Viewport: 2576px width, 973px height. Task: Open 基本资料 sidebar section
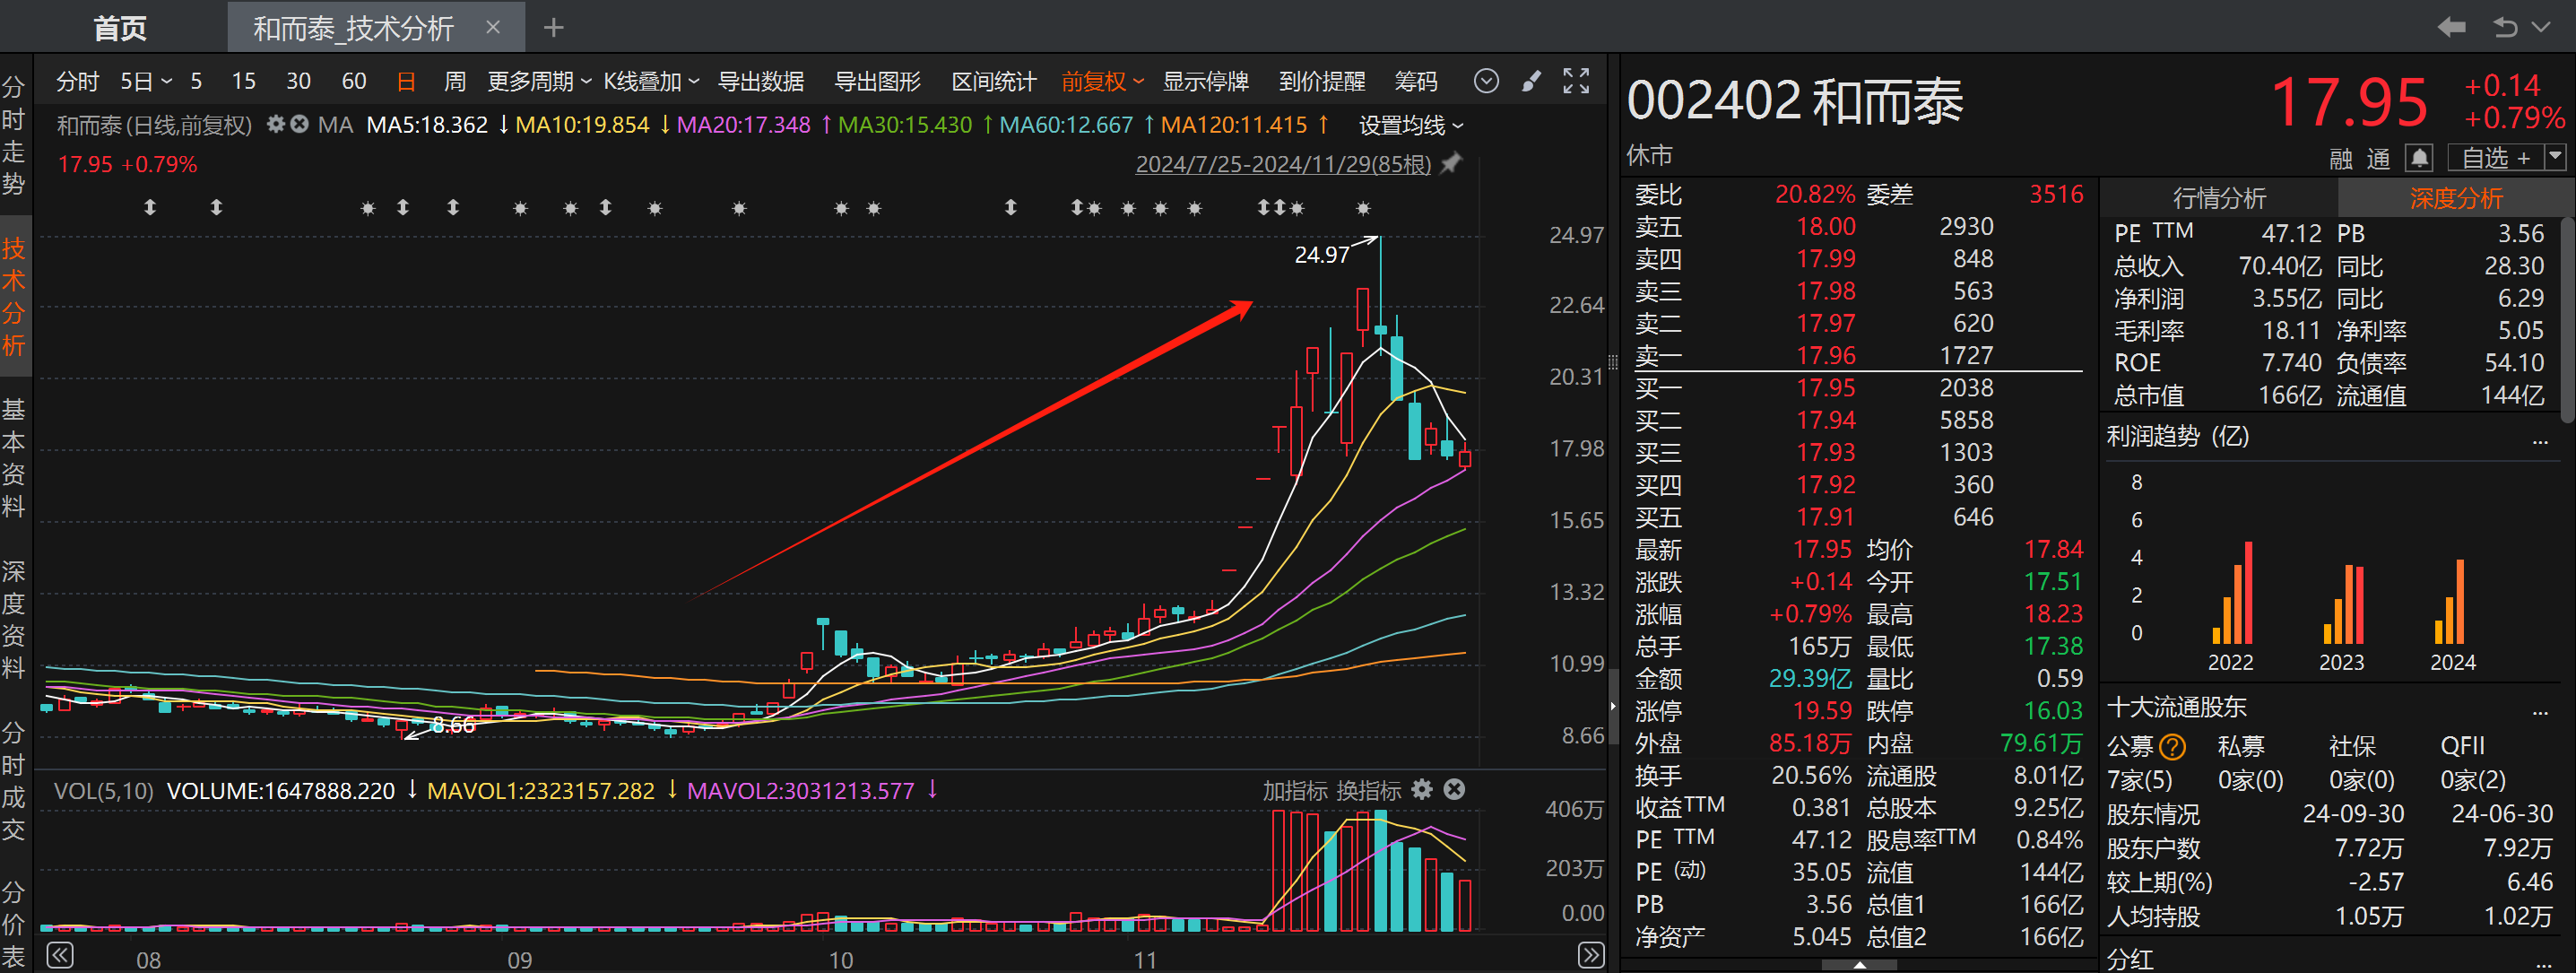click(x=13, y=457)
